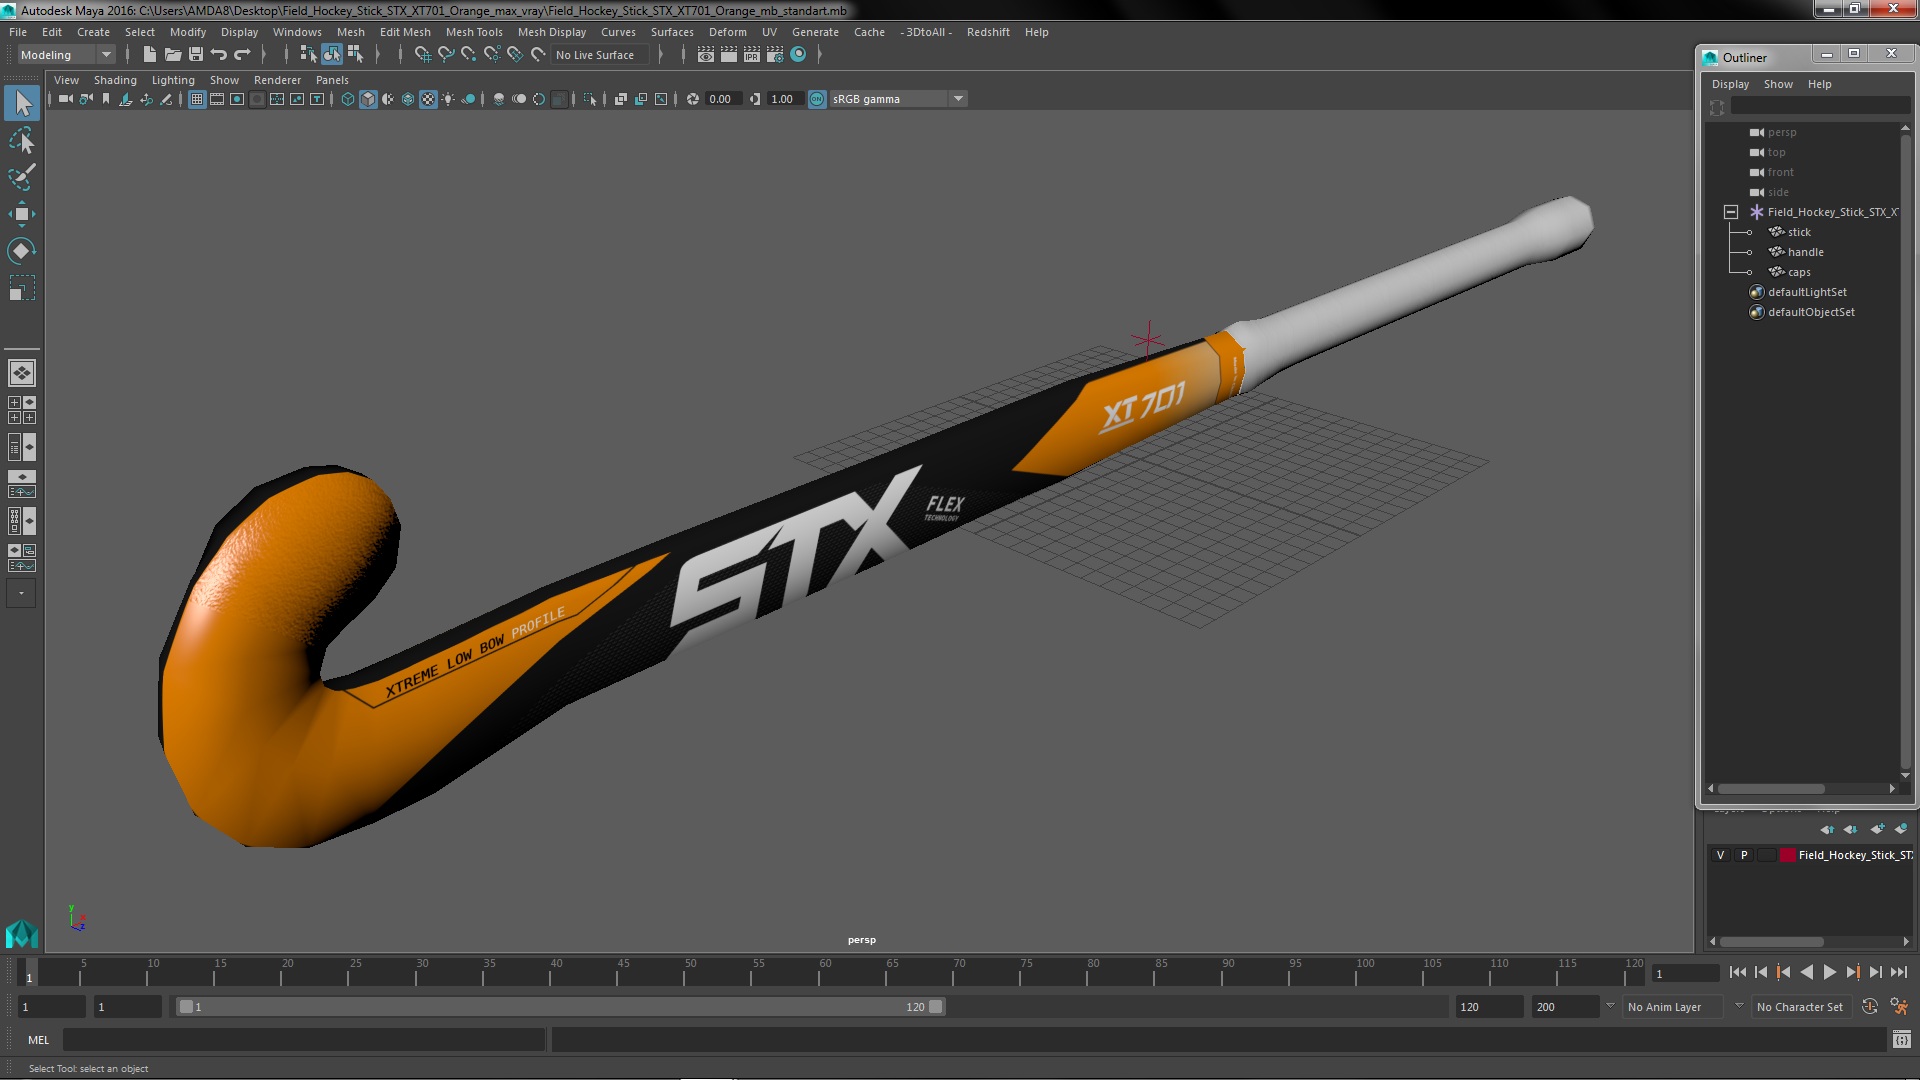Toggle layer visibility V box
This screenshot has width=1920, height=1080.
click(1720, 855)
